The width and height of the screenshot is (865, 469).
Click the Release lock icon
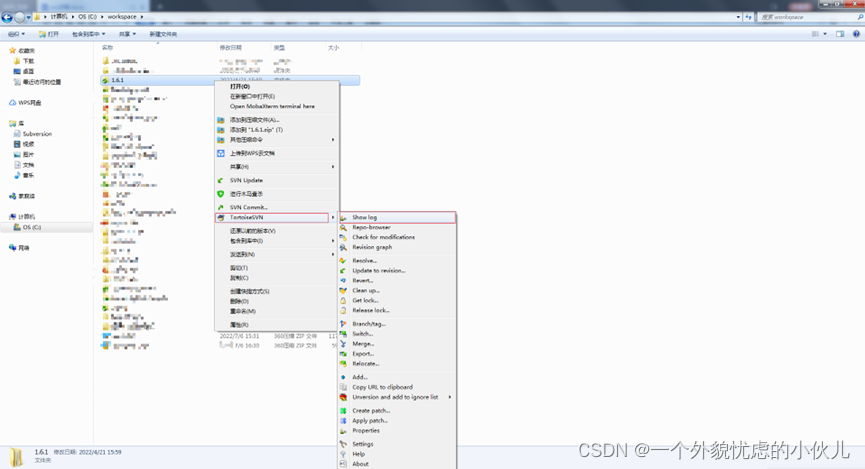coord(343,311)
